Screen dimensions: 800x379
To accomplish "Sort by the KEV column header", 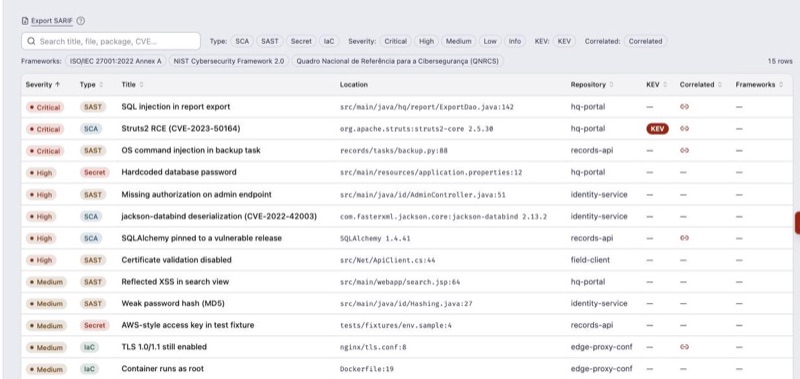I will pos(657,85).
